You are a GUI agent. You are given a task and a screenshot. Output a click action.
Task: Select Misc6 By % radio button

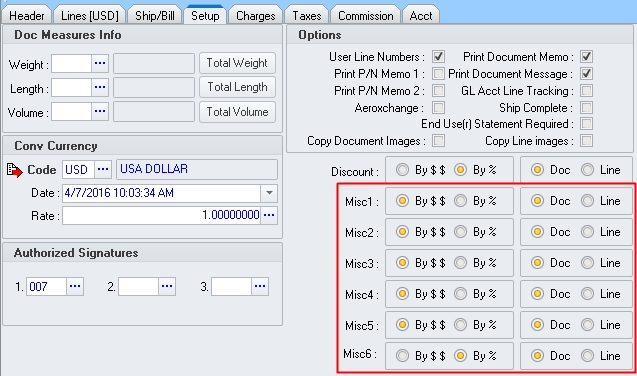[x=460, y=356]
